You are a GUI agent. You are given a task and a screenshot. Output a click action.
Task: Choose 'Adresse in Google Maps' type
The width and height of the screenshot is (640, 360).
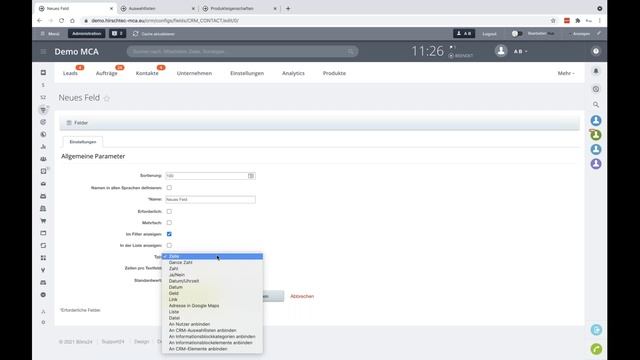tap(212, 306)
